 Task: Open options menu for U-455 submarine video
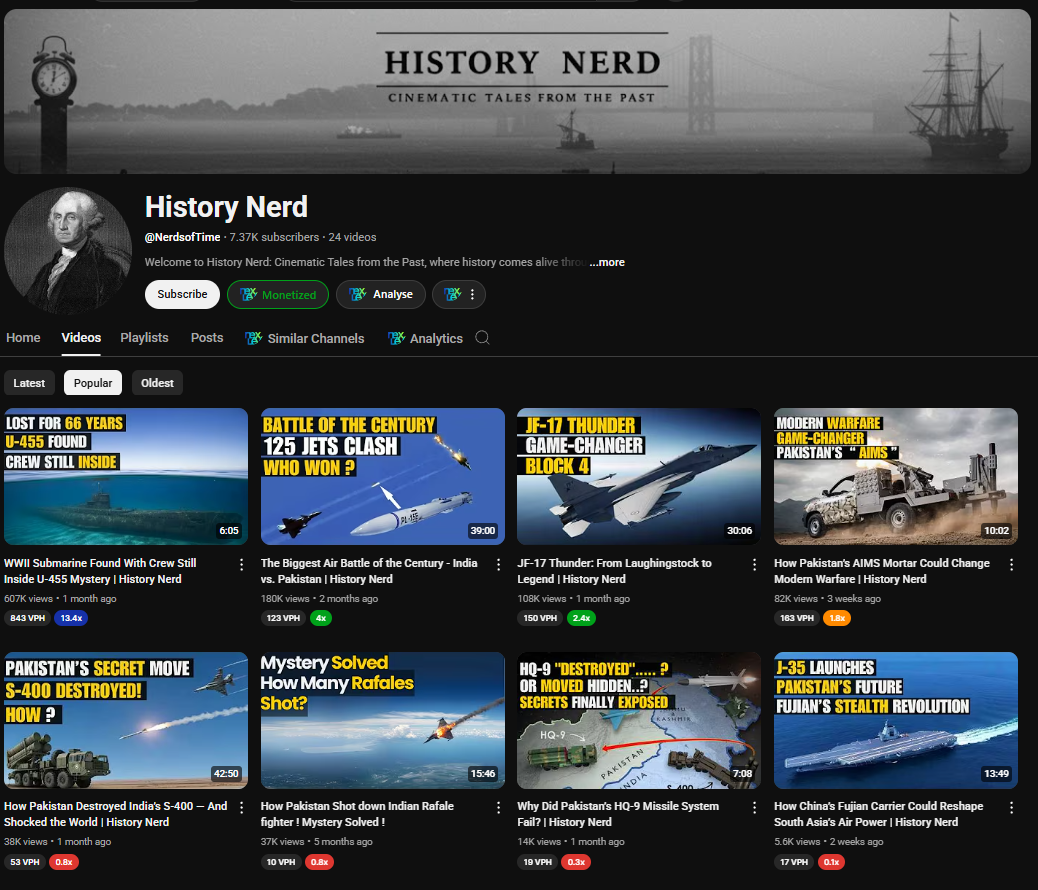241,564
